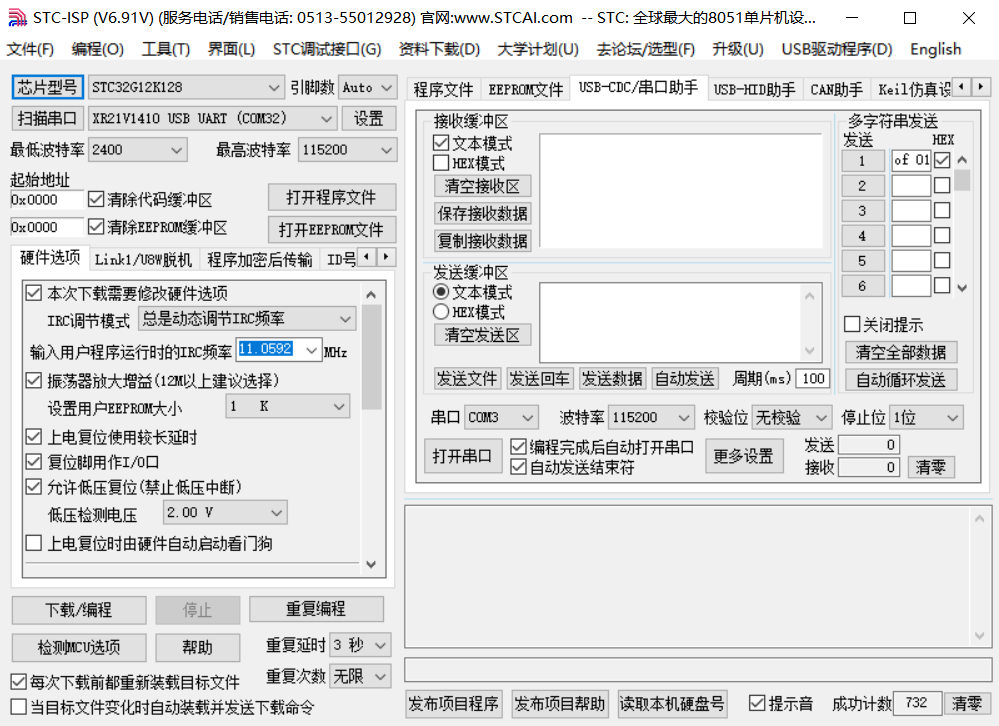Click 打开程序文件 button
The width and height of the screenshot is (999, 726).
tap(331, 197)
